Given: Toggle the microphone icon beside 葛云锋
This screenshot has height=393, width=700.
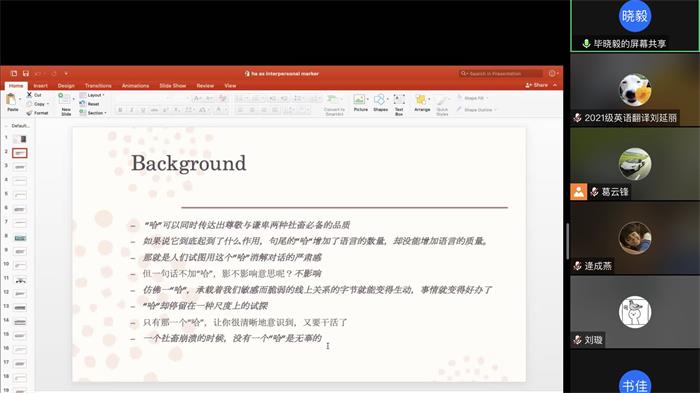Looking at the screenshot, I should pyautogui.click(x=594, y=192).
